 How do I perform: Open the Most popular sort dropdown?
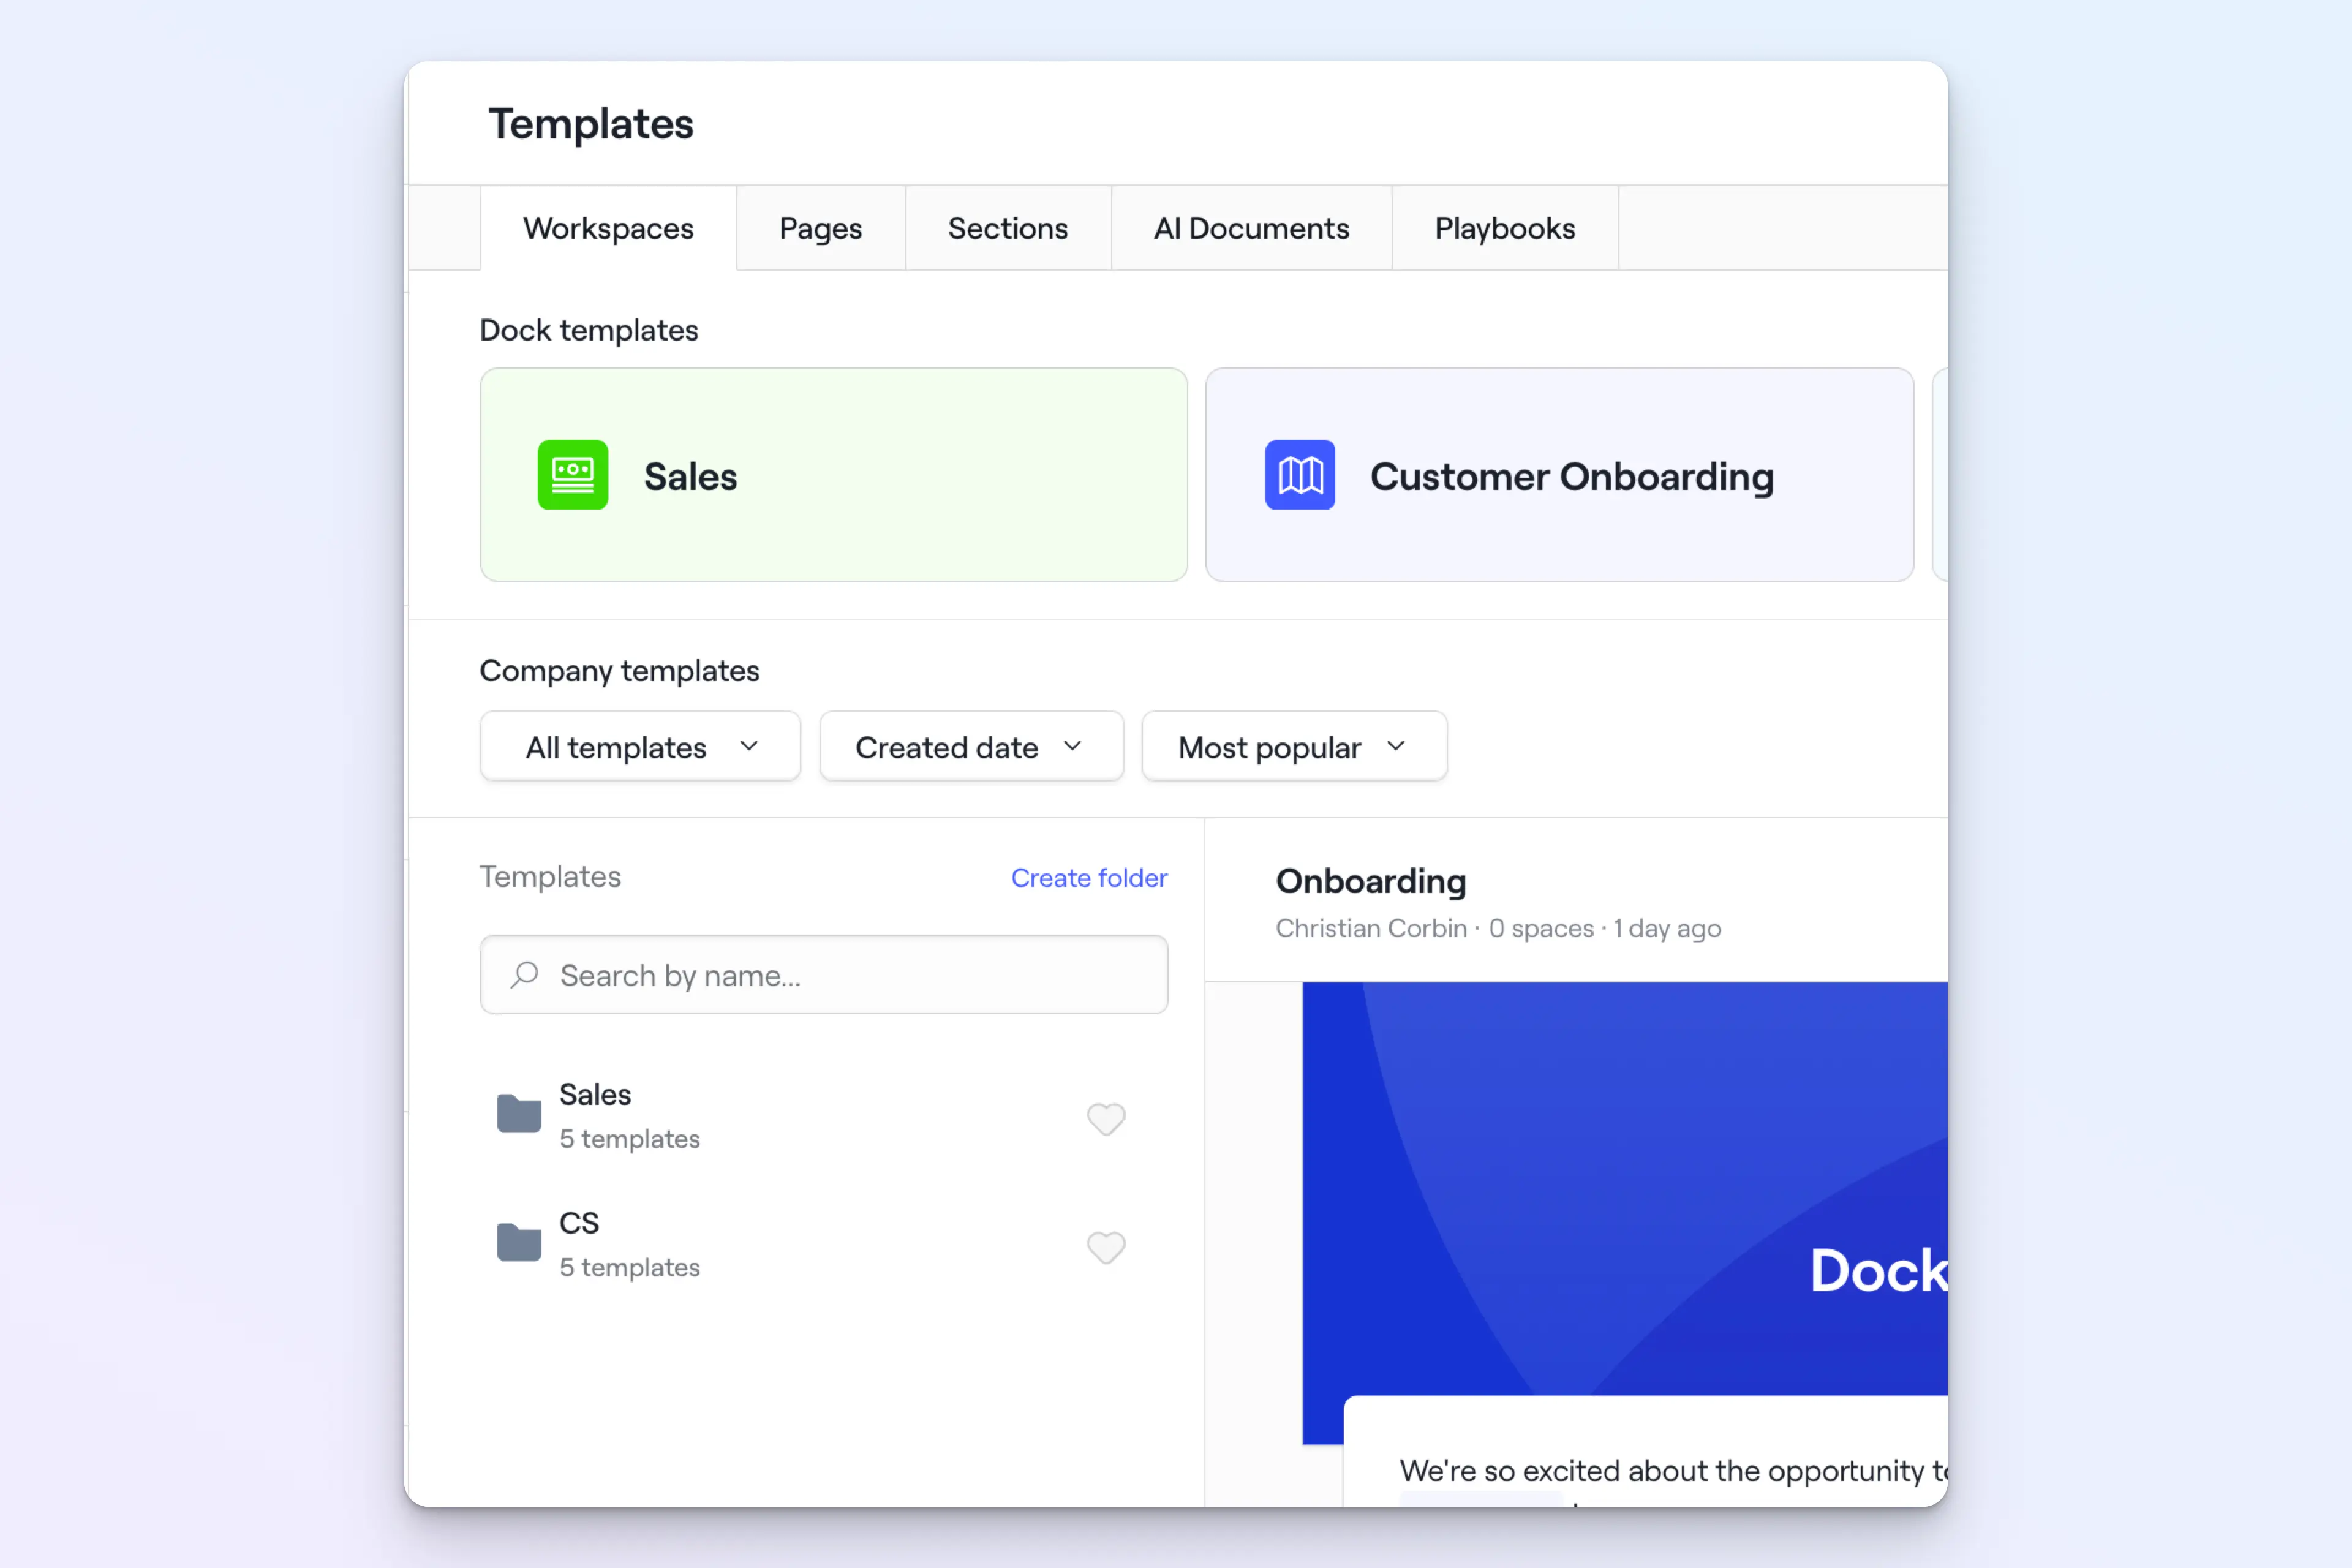(x=1293, y=747)
